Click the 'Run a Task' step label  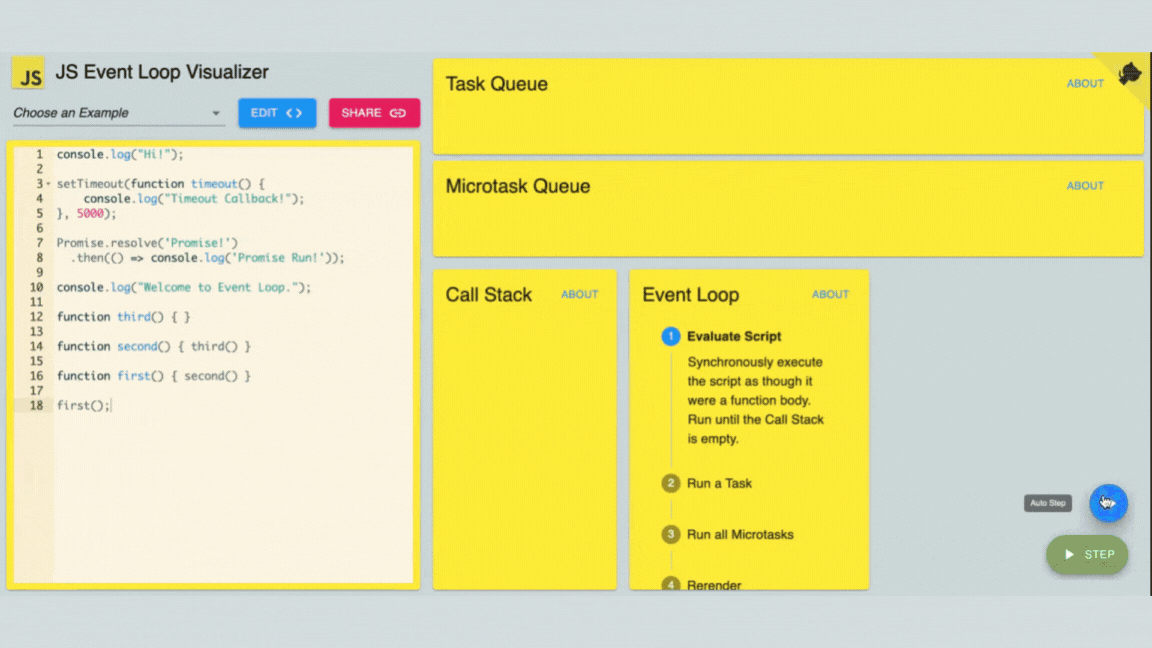click(x=719, y=483)
